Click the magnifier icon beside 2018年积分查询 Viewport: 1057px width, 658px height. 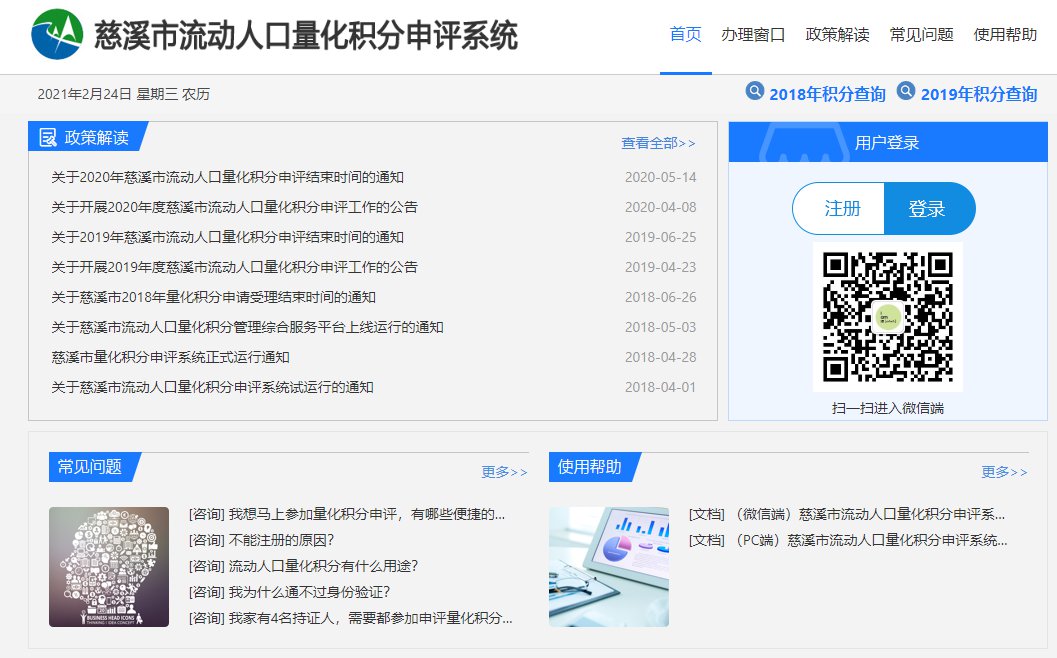[755, 92]
